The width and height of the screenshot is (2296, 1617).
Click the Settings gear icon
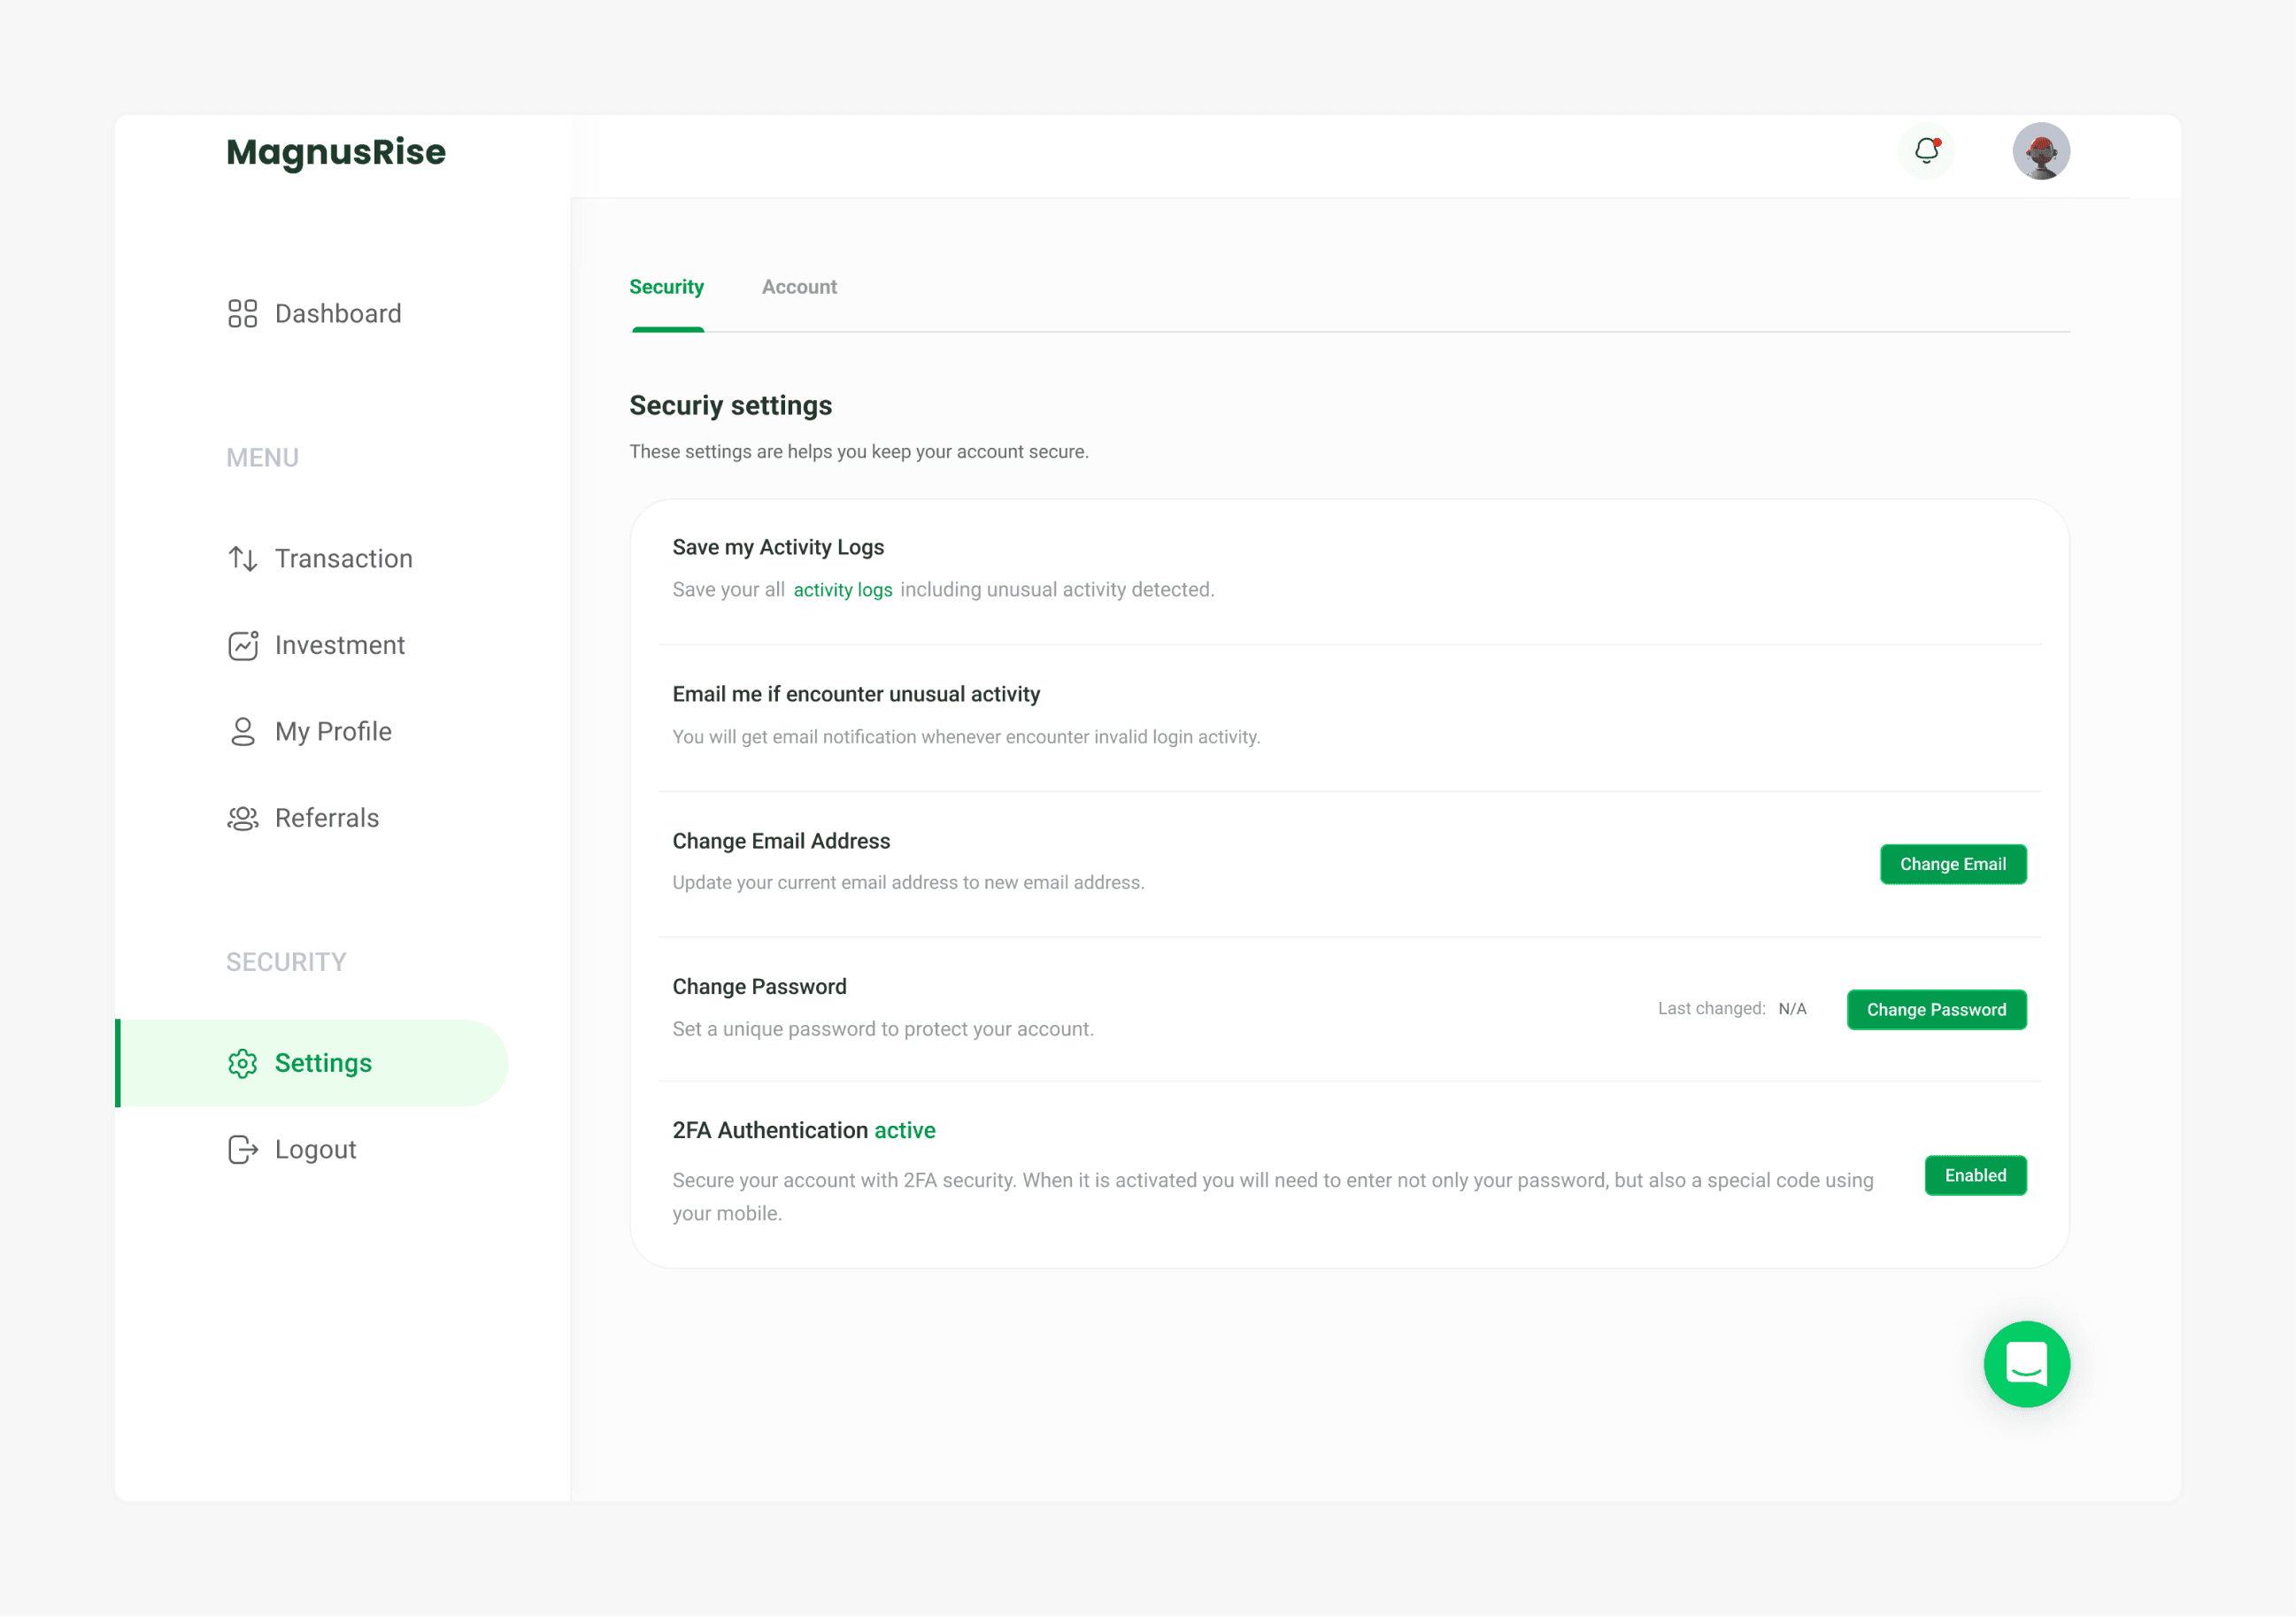tap(242, 1063)
